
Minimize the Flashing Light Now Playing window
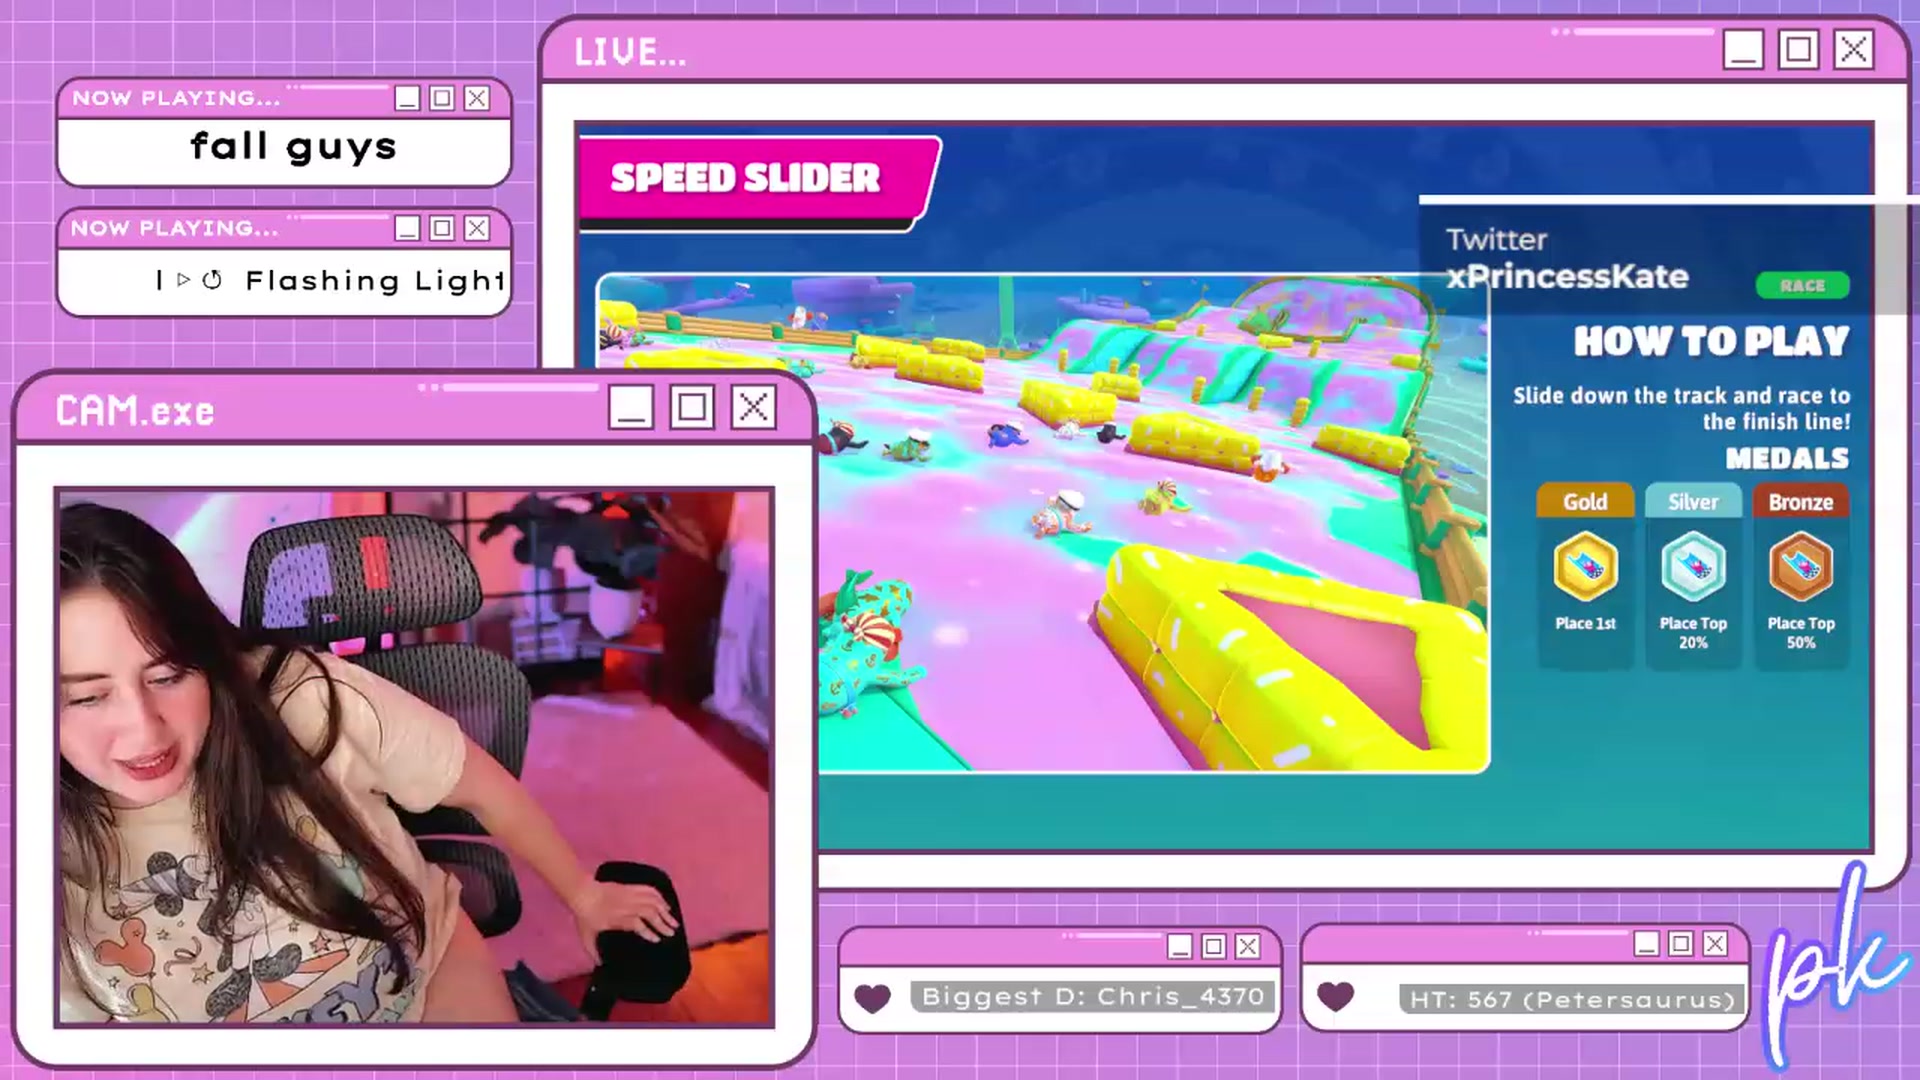click(407, 228)
